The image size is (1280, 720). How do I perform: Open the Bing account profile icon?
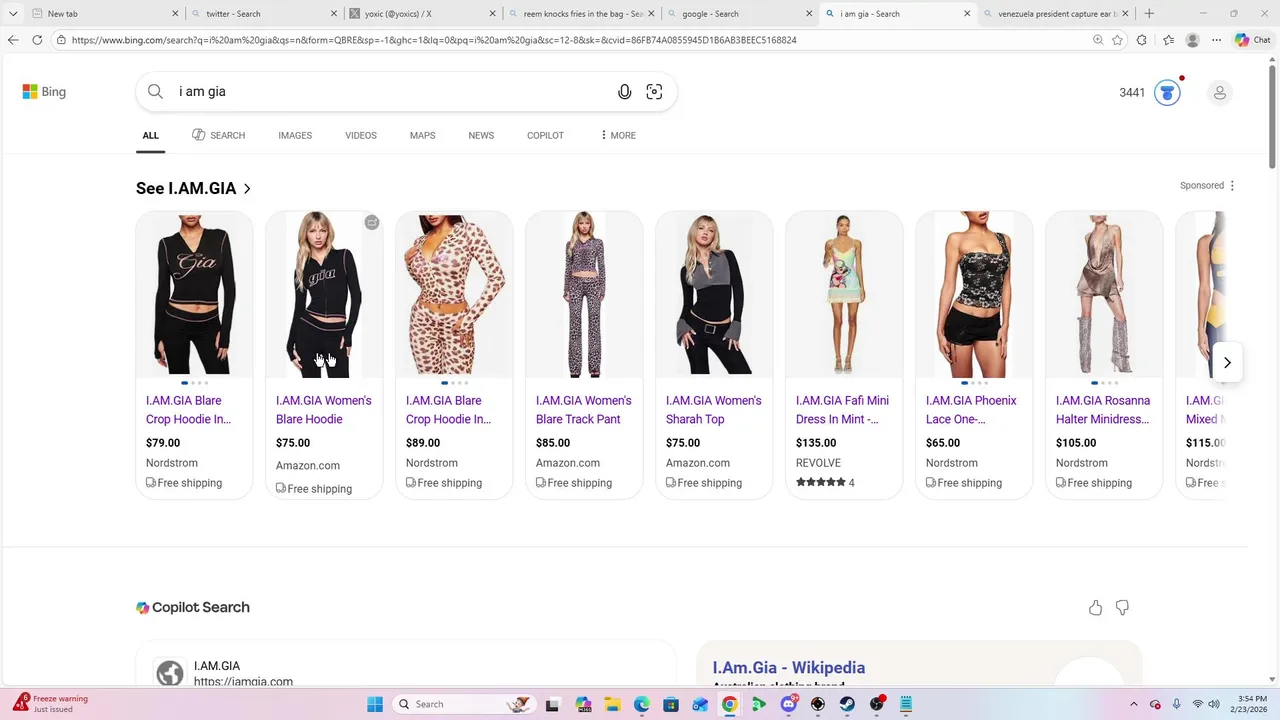point(1219,92)
